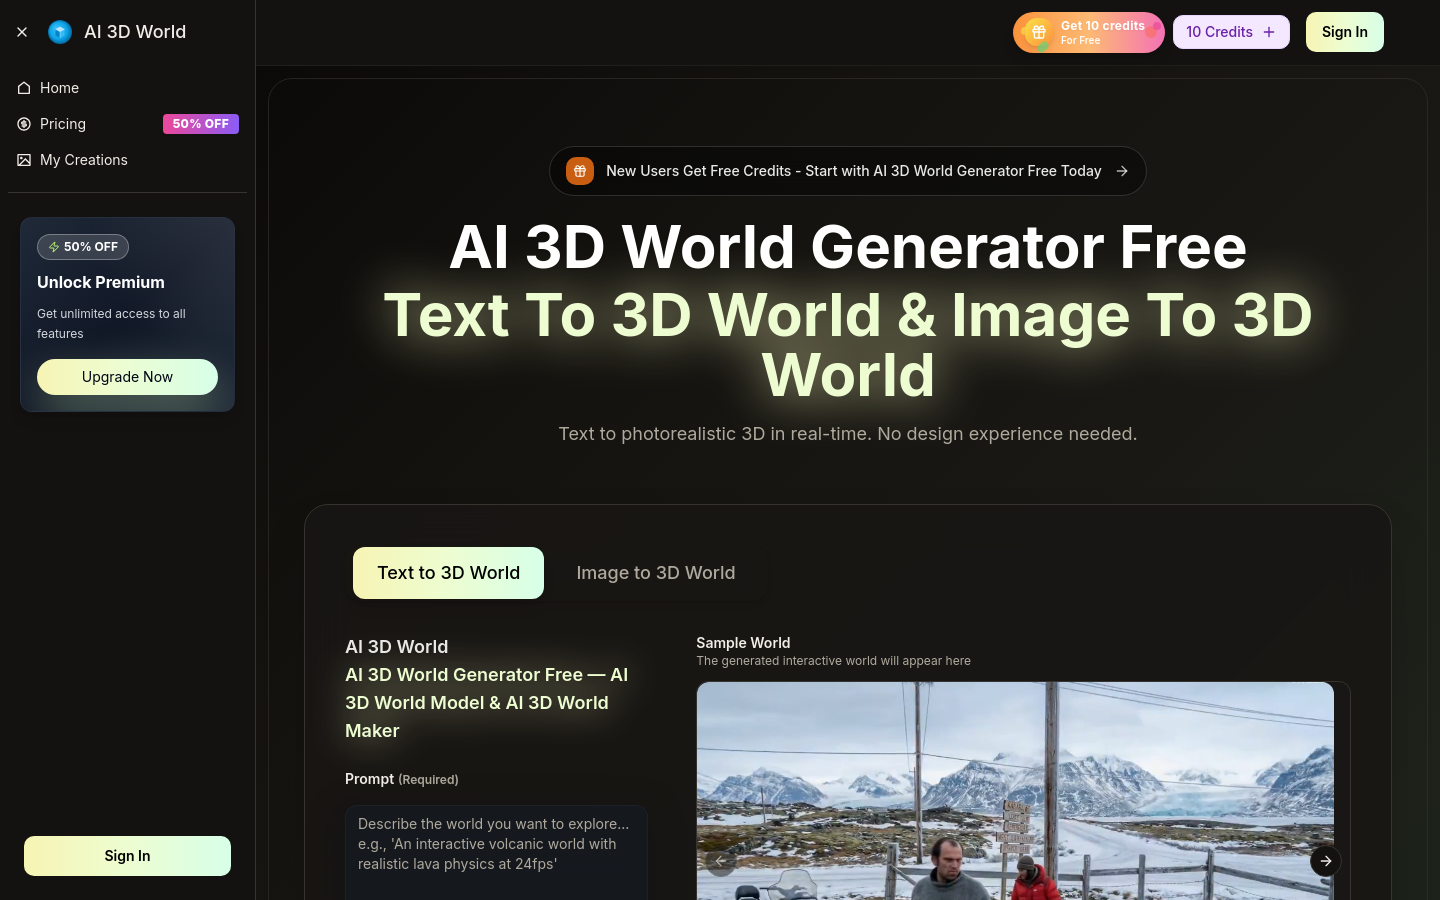Click the 50% OFF pill in Unlock Premium card
The width and height of the screenshot is (1440, 900).
point(83,247)
